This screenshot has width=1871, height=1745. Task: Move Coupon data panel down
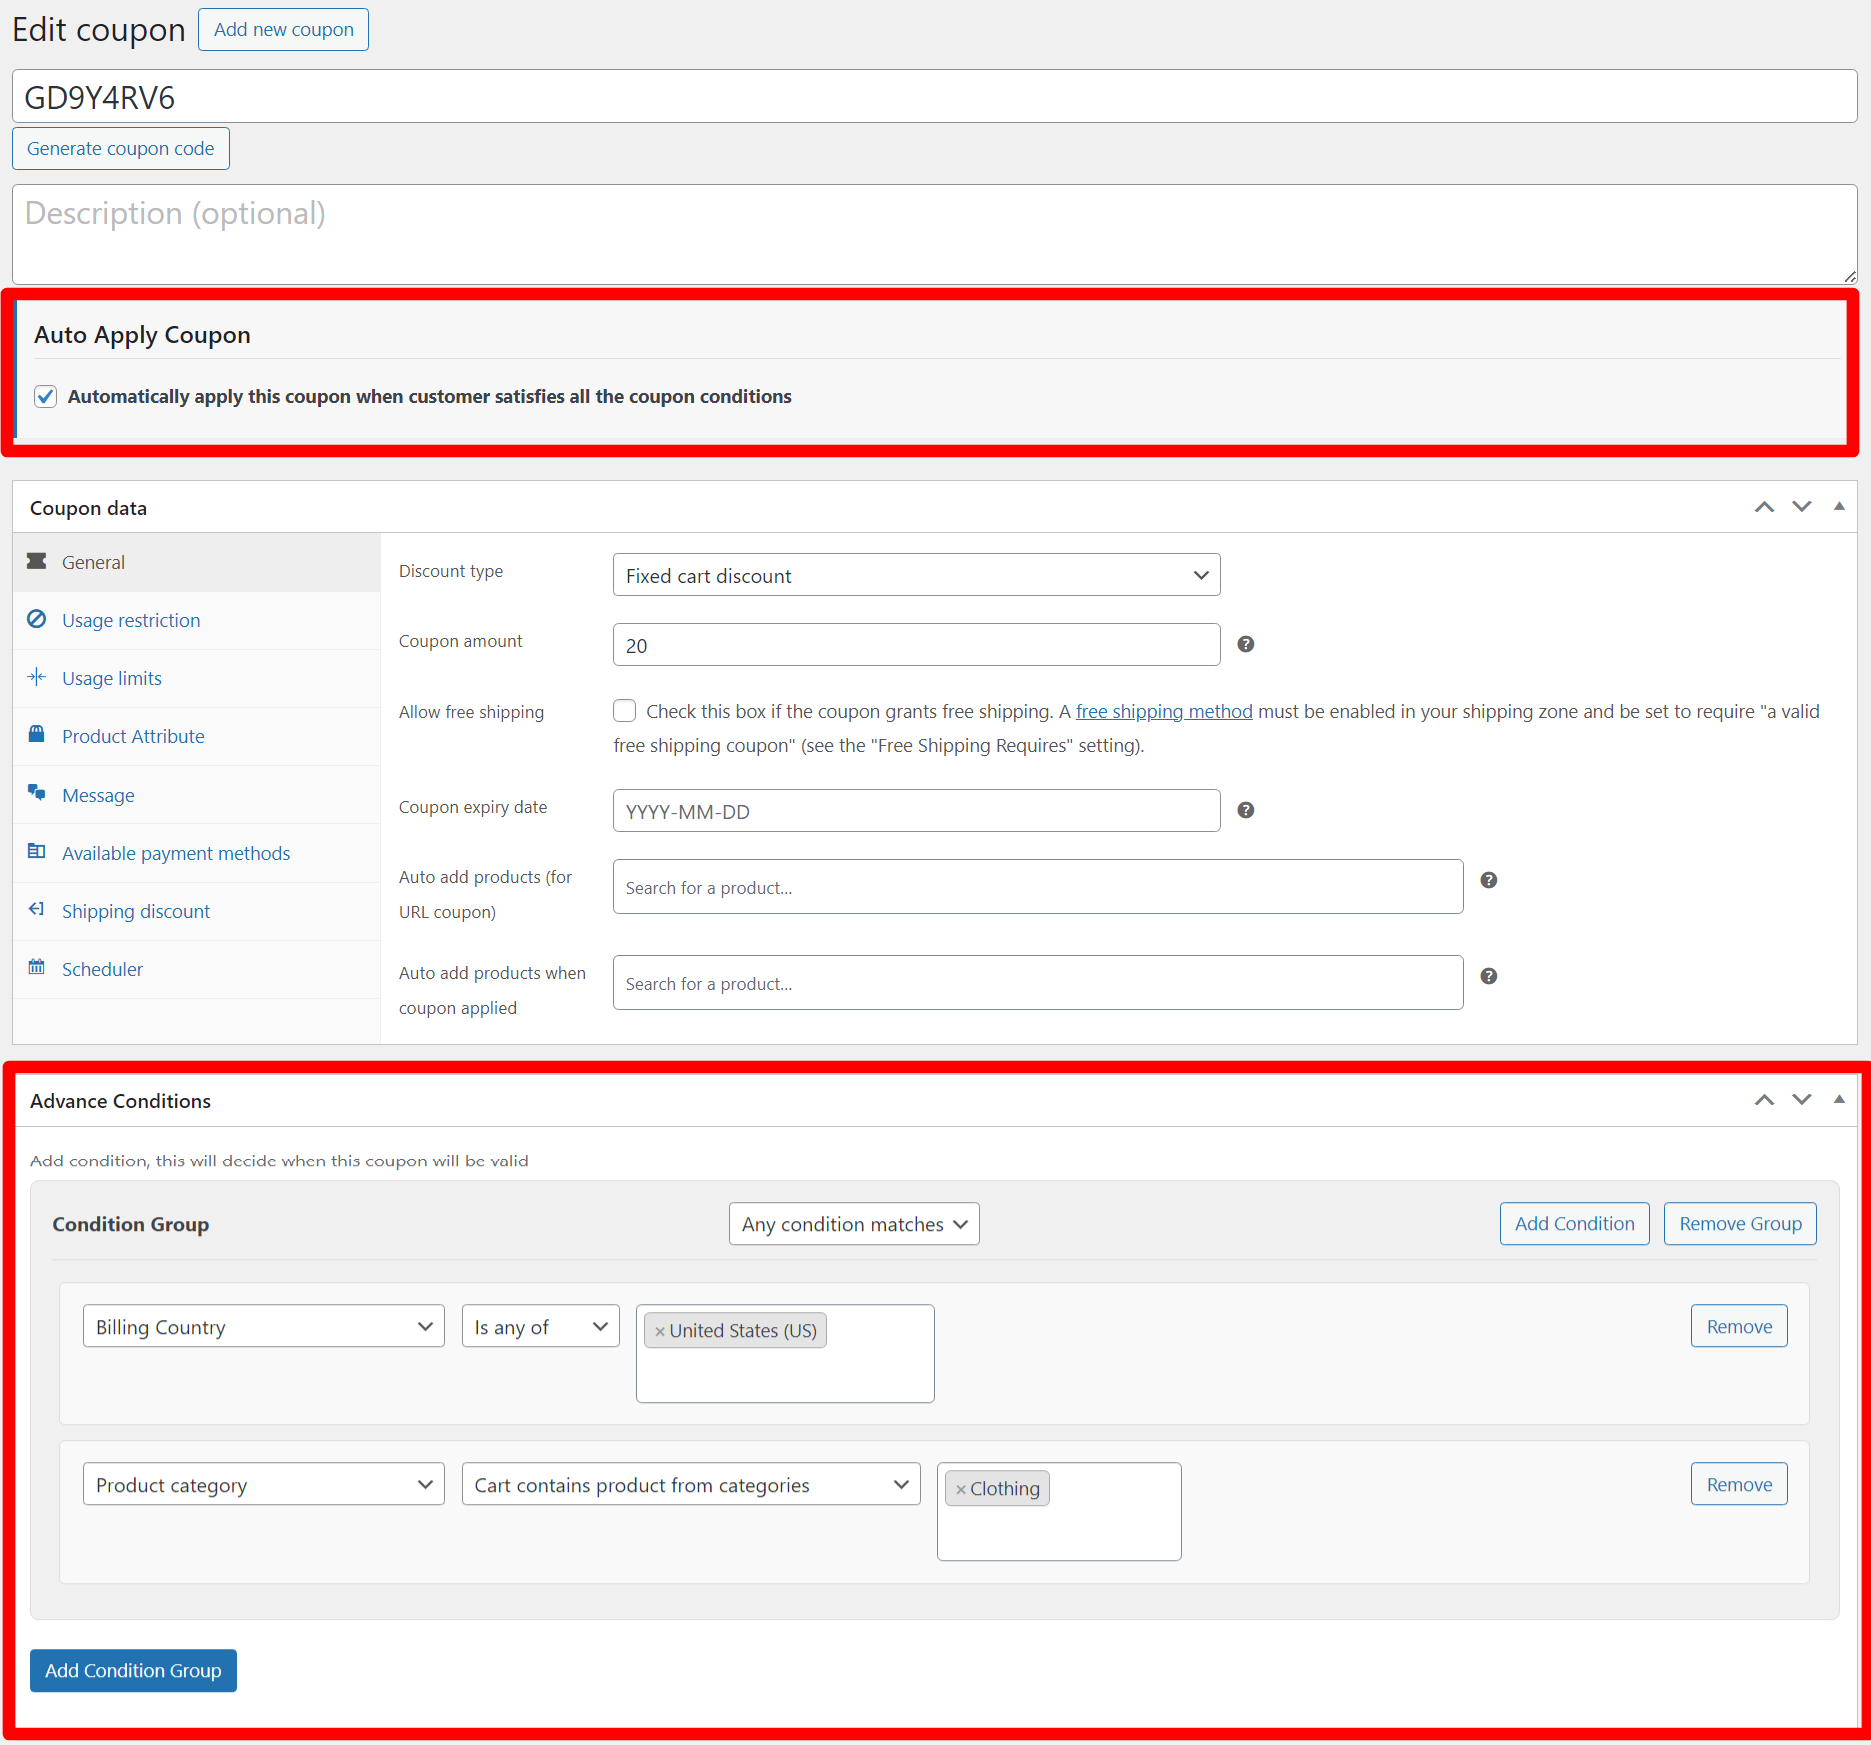pos(1802,507)
